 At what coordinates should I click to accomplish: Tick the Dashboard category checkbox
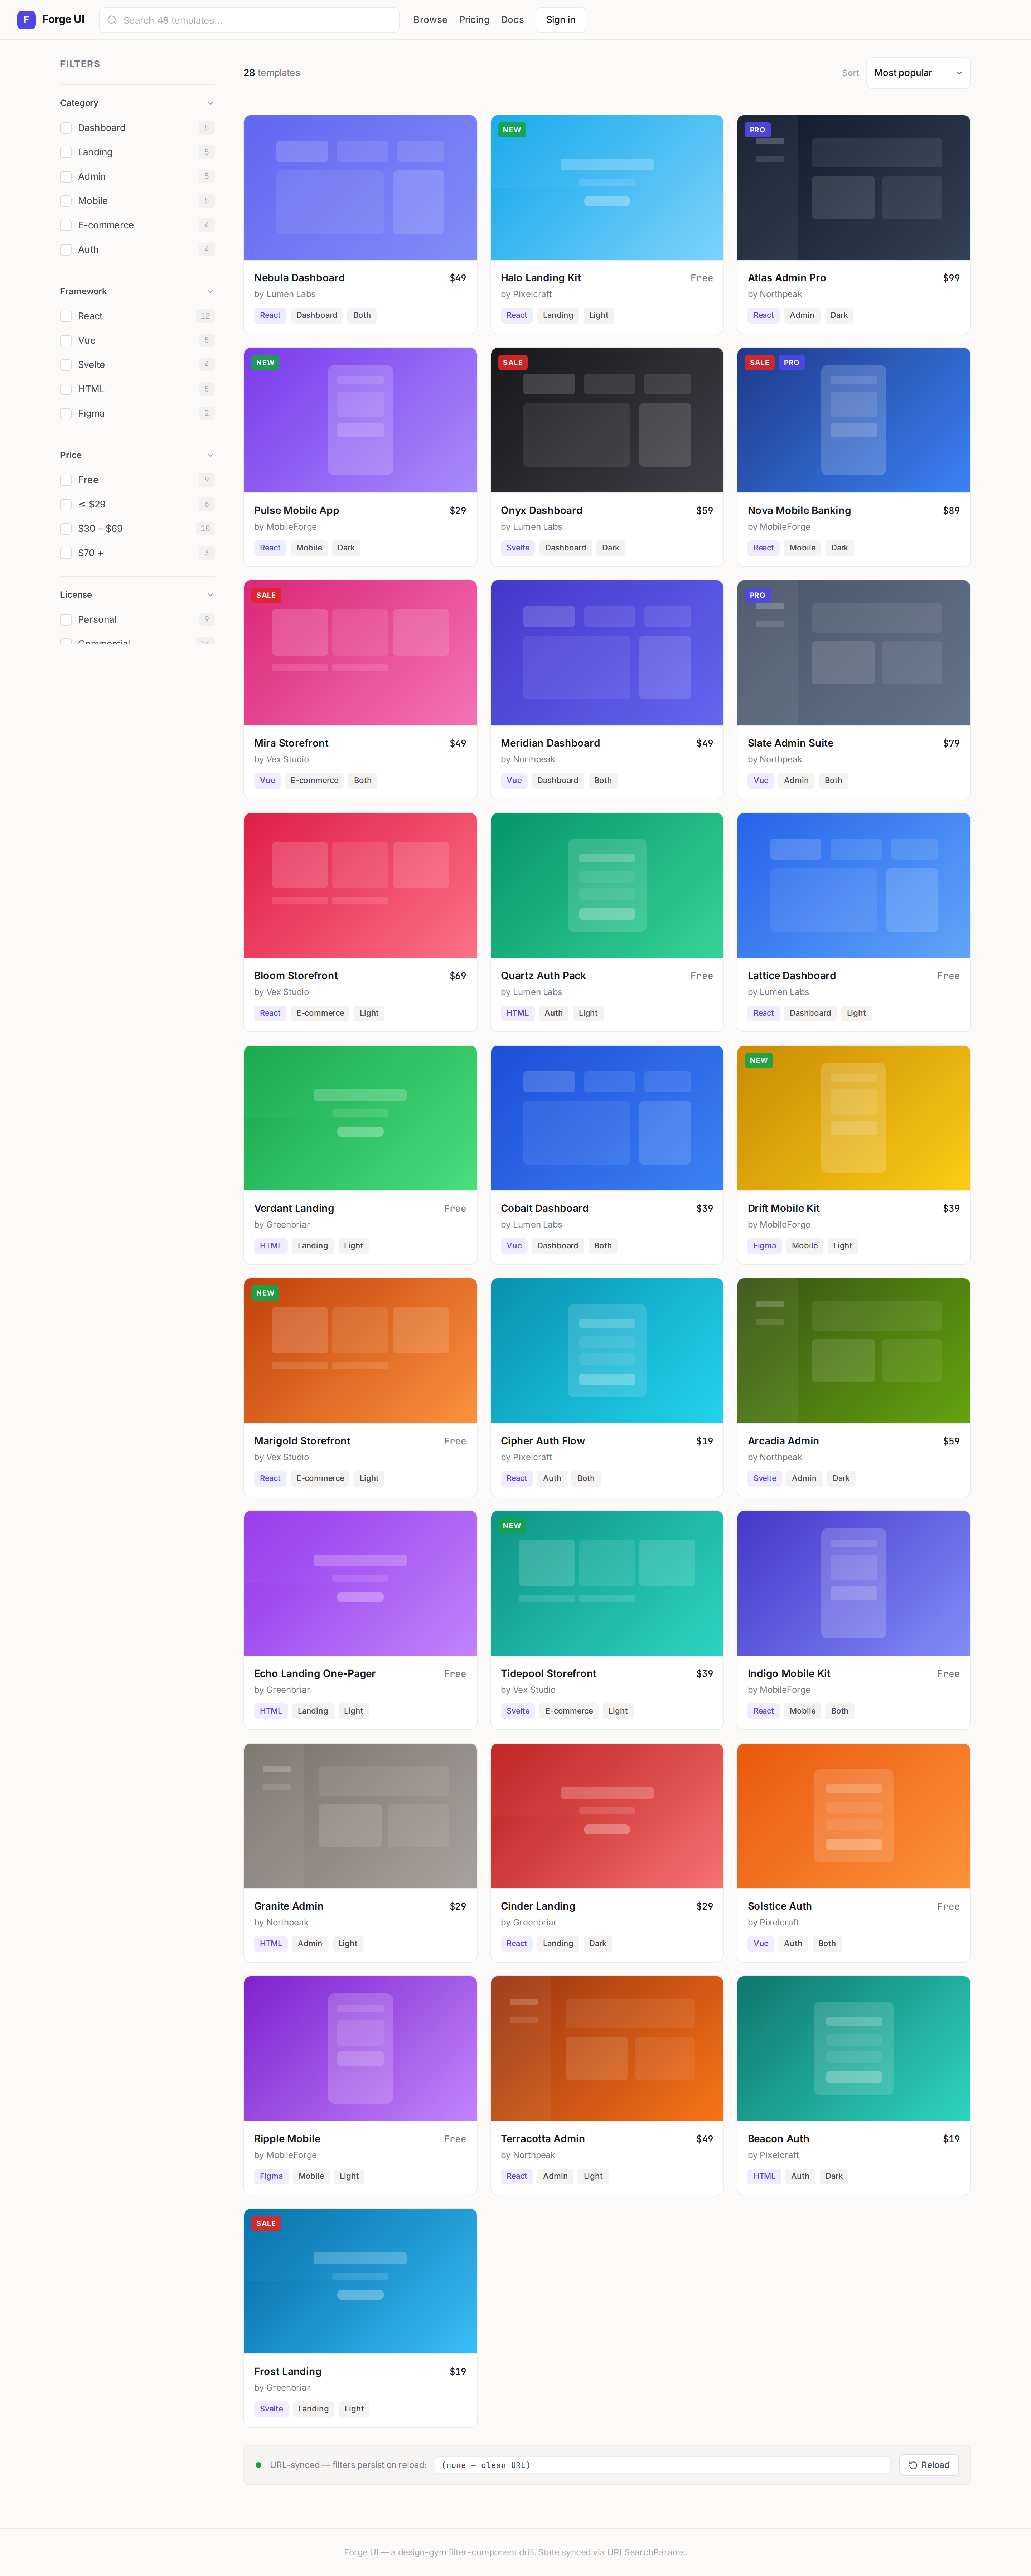[66, 128]
